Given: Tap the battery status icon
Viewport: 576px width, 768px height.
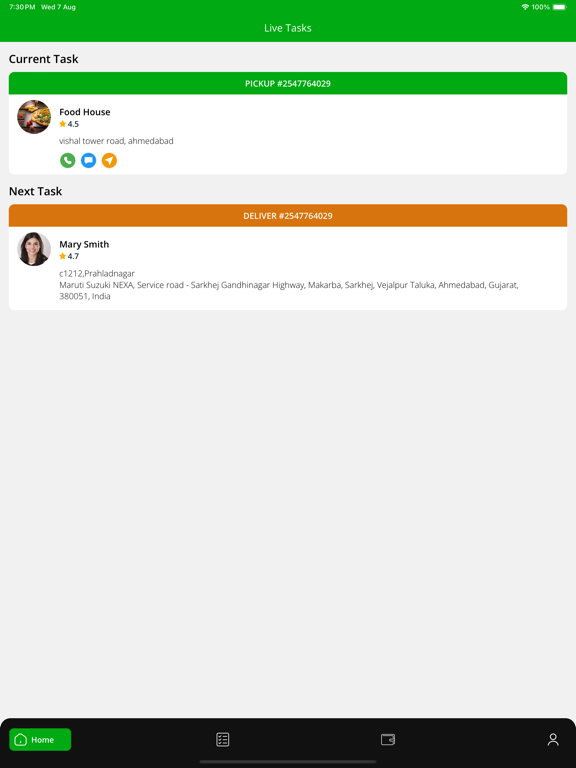Looking at the screenshot, I should 560,7.
